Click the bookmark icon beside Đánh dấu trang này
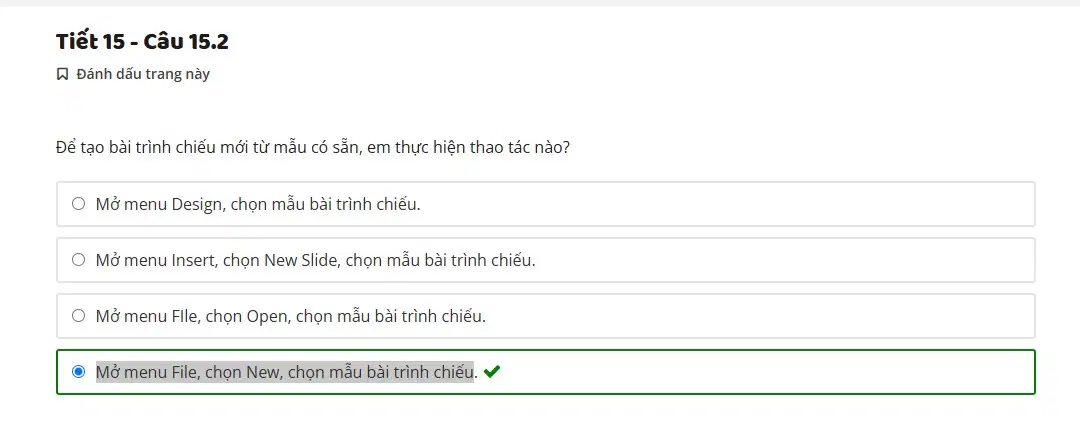Screen dimensions: 1080x441 pos(62,74)
